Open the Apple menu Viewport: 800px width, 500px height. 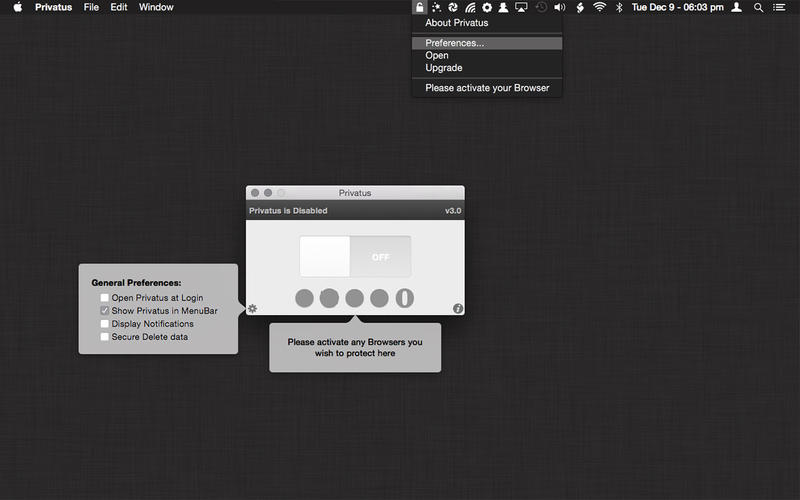[x=18, y=7]
